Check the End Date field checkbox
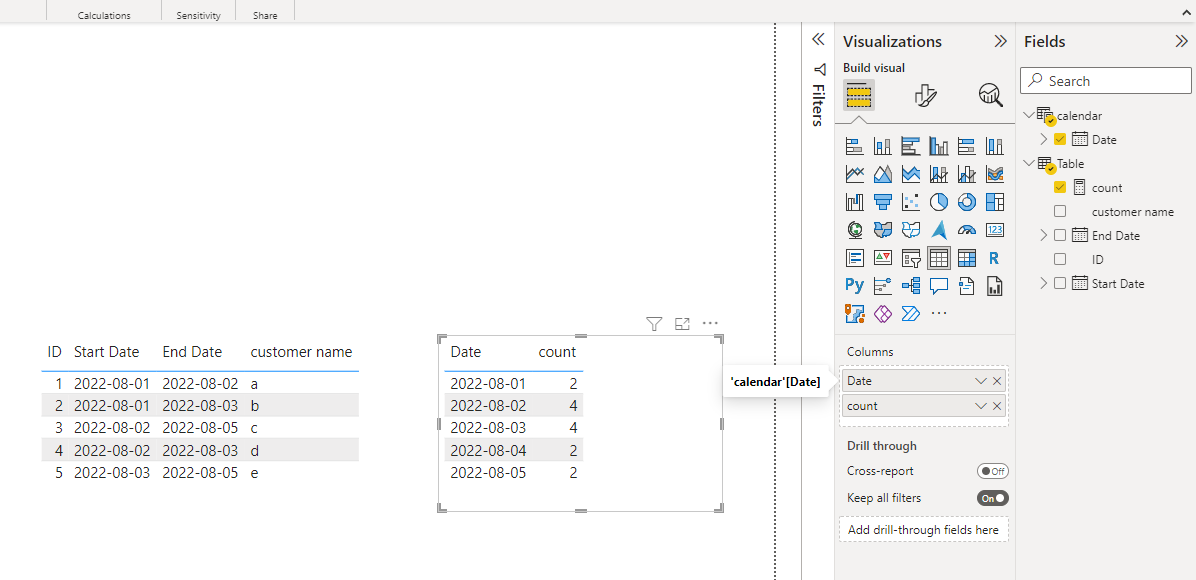Viewport: 1196px width, 580px height. pos(1059,235)
